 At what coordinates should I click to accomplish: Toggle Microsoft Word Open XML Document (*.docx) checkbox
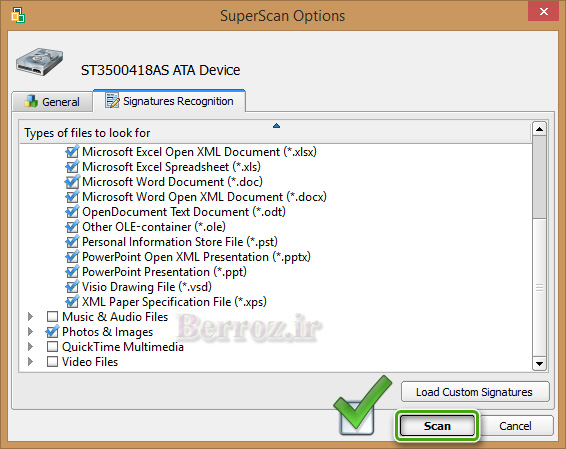pyautogui.click(x=72, y=197)
